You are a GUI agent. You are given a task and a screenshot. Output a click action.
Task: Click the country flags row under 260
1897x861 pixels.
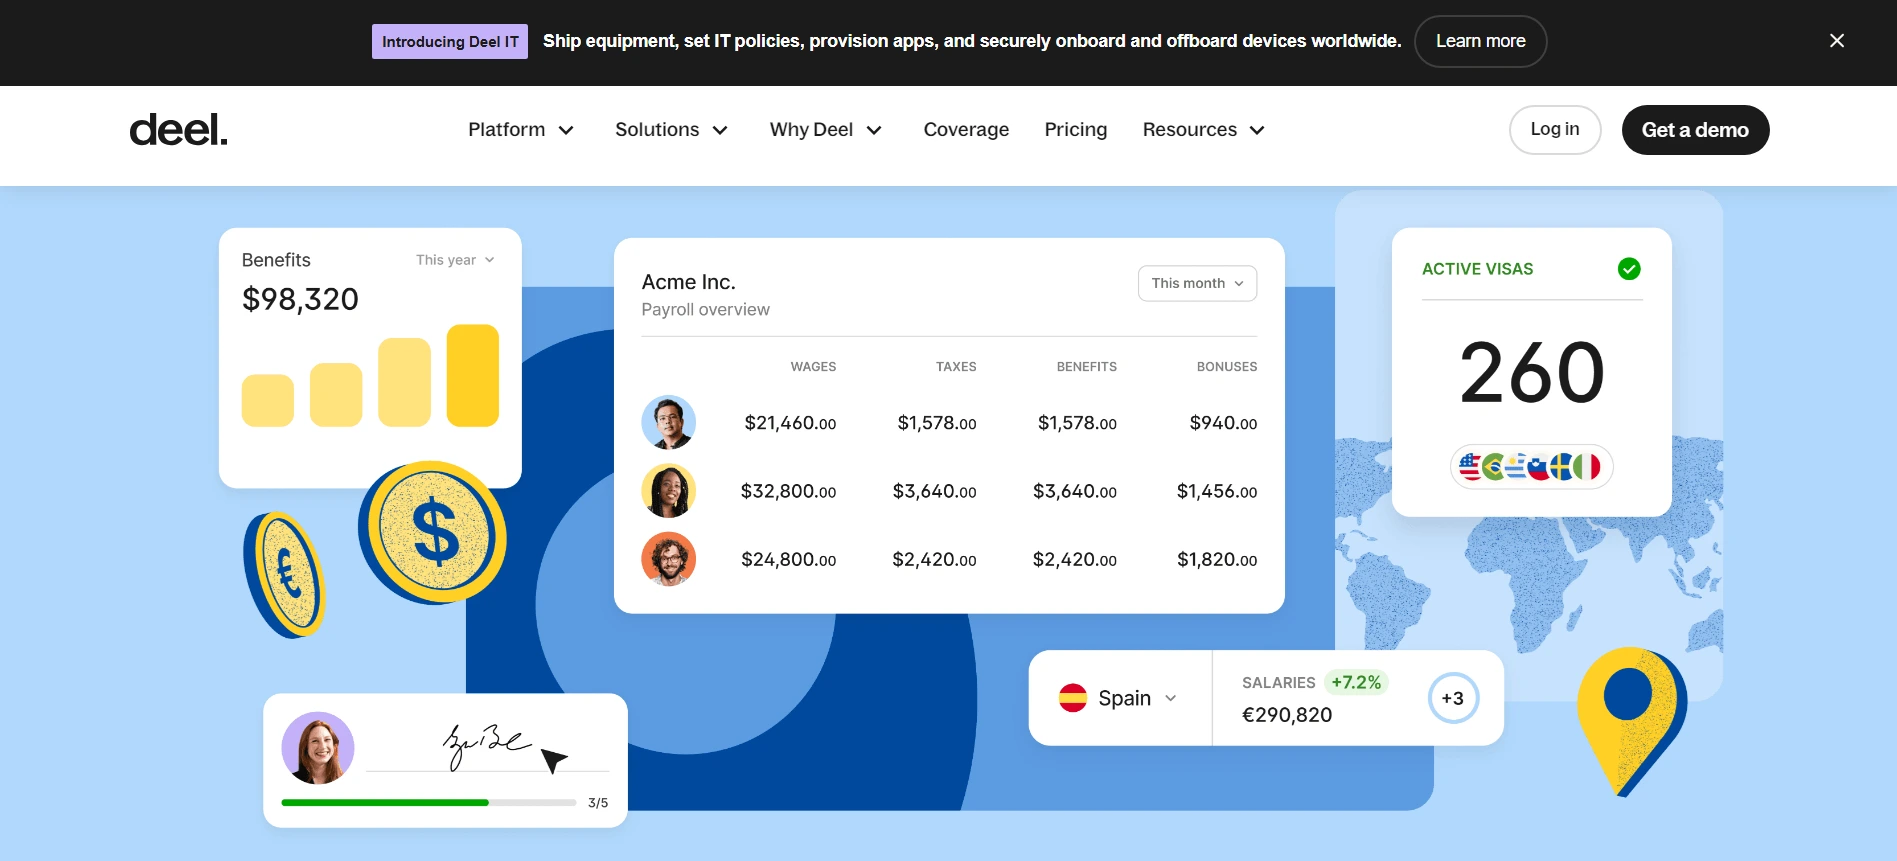coord(1531,467)
